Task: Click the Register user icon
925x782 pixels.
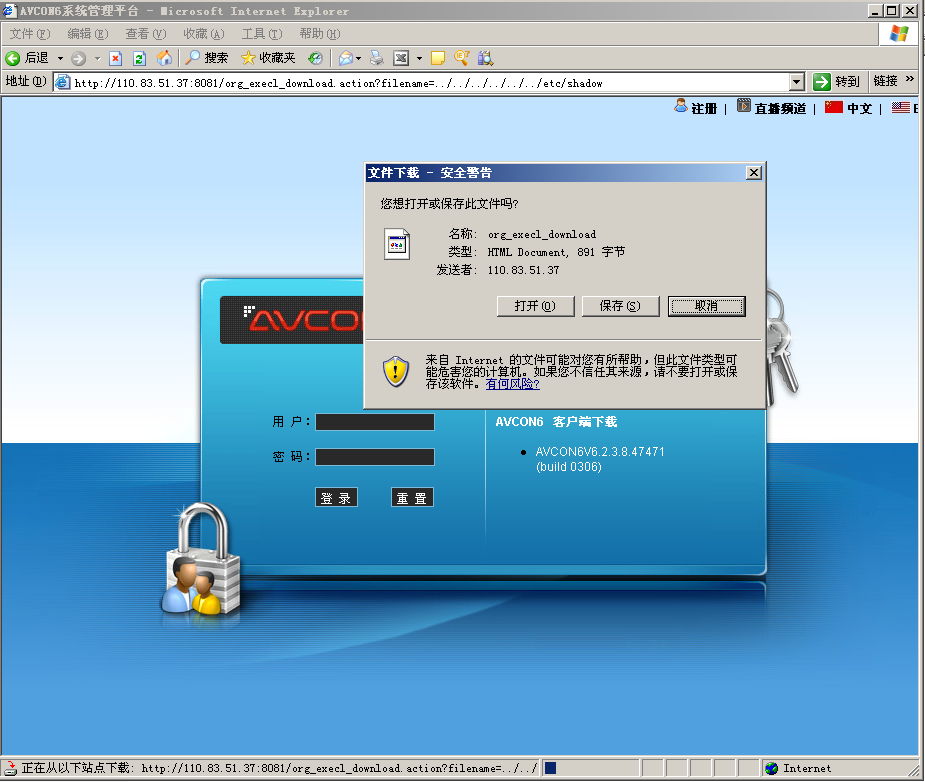Action: [x=681, y=106]
